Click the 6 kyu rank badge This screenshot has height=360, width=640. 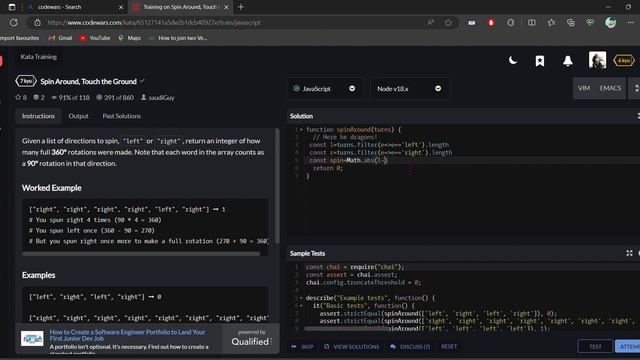click(624, 60)
